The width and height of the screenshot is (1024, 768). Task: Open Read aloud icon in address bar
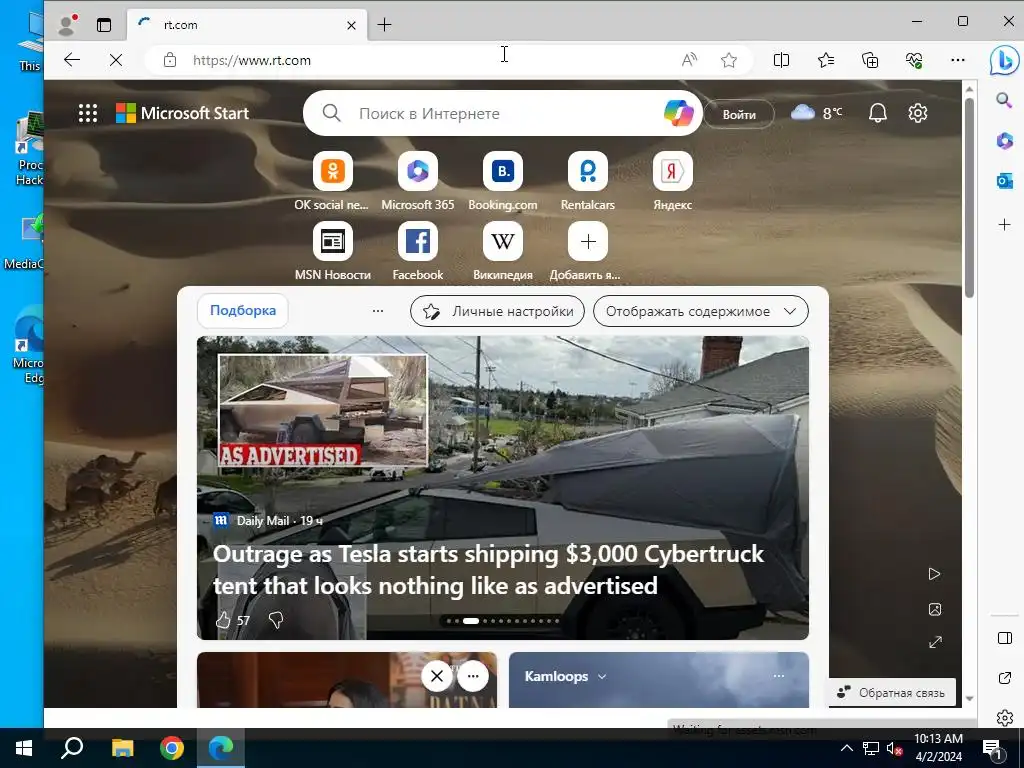(x=689, y=60)
